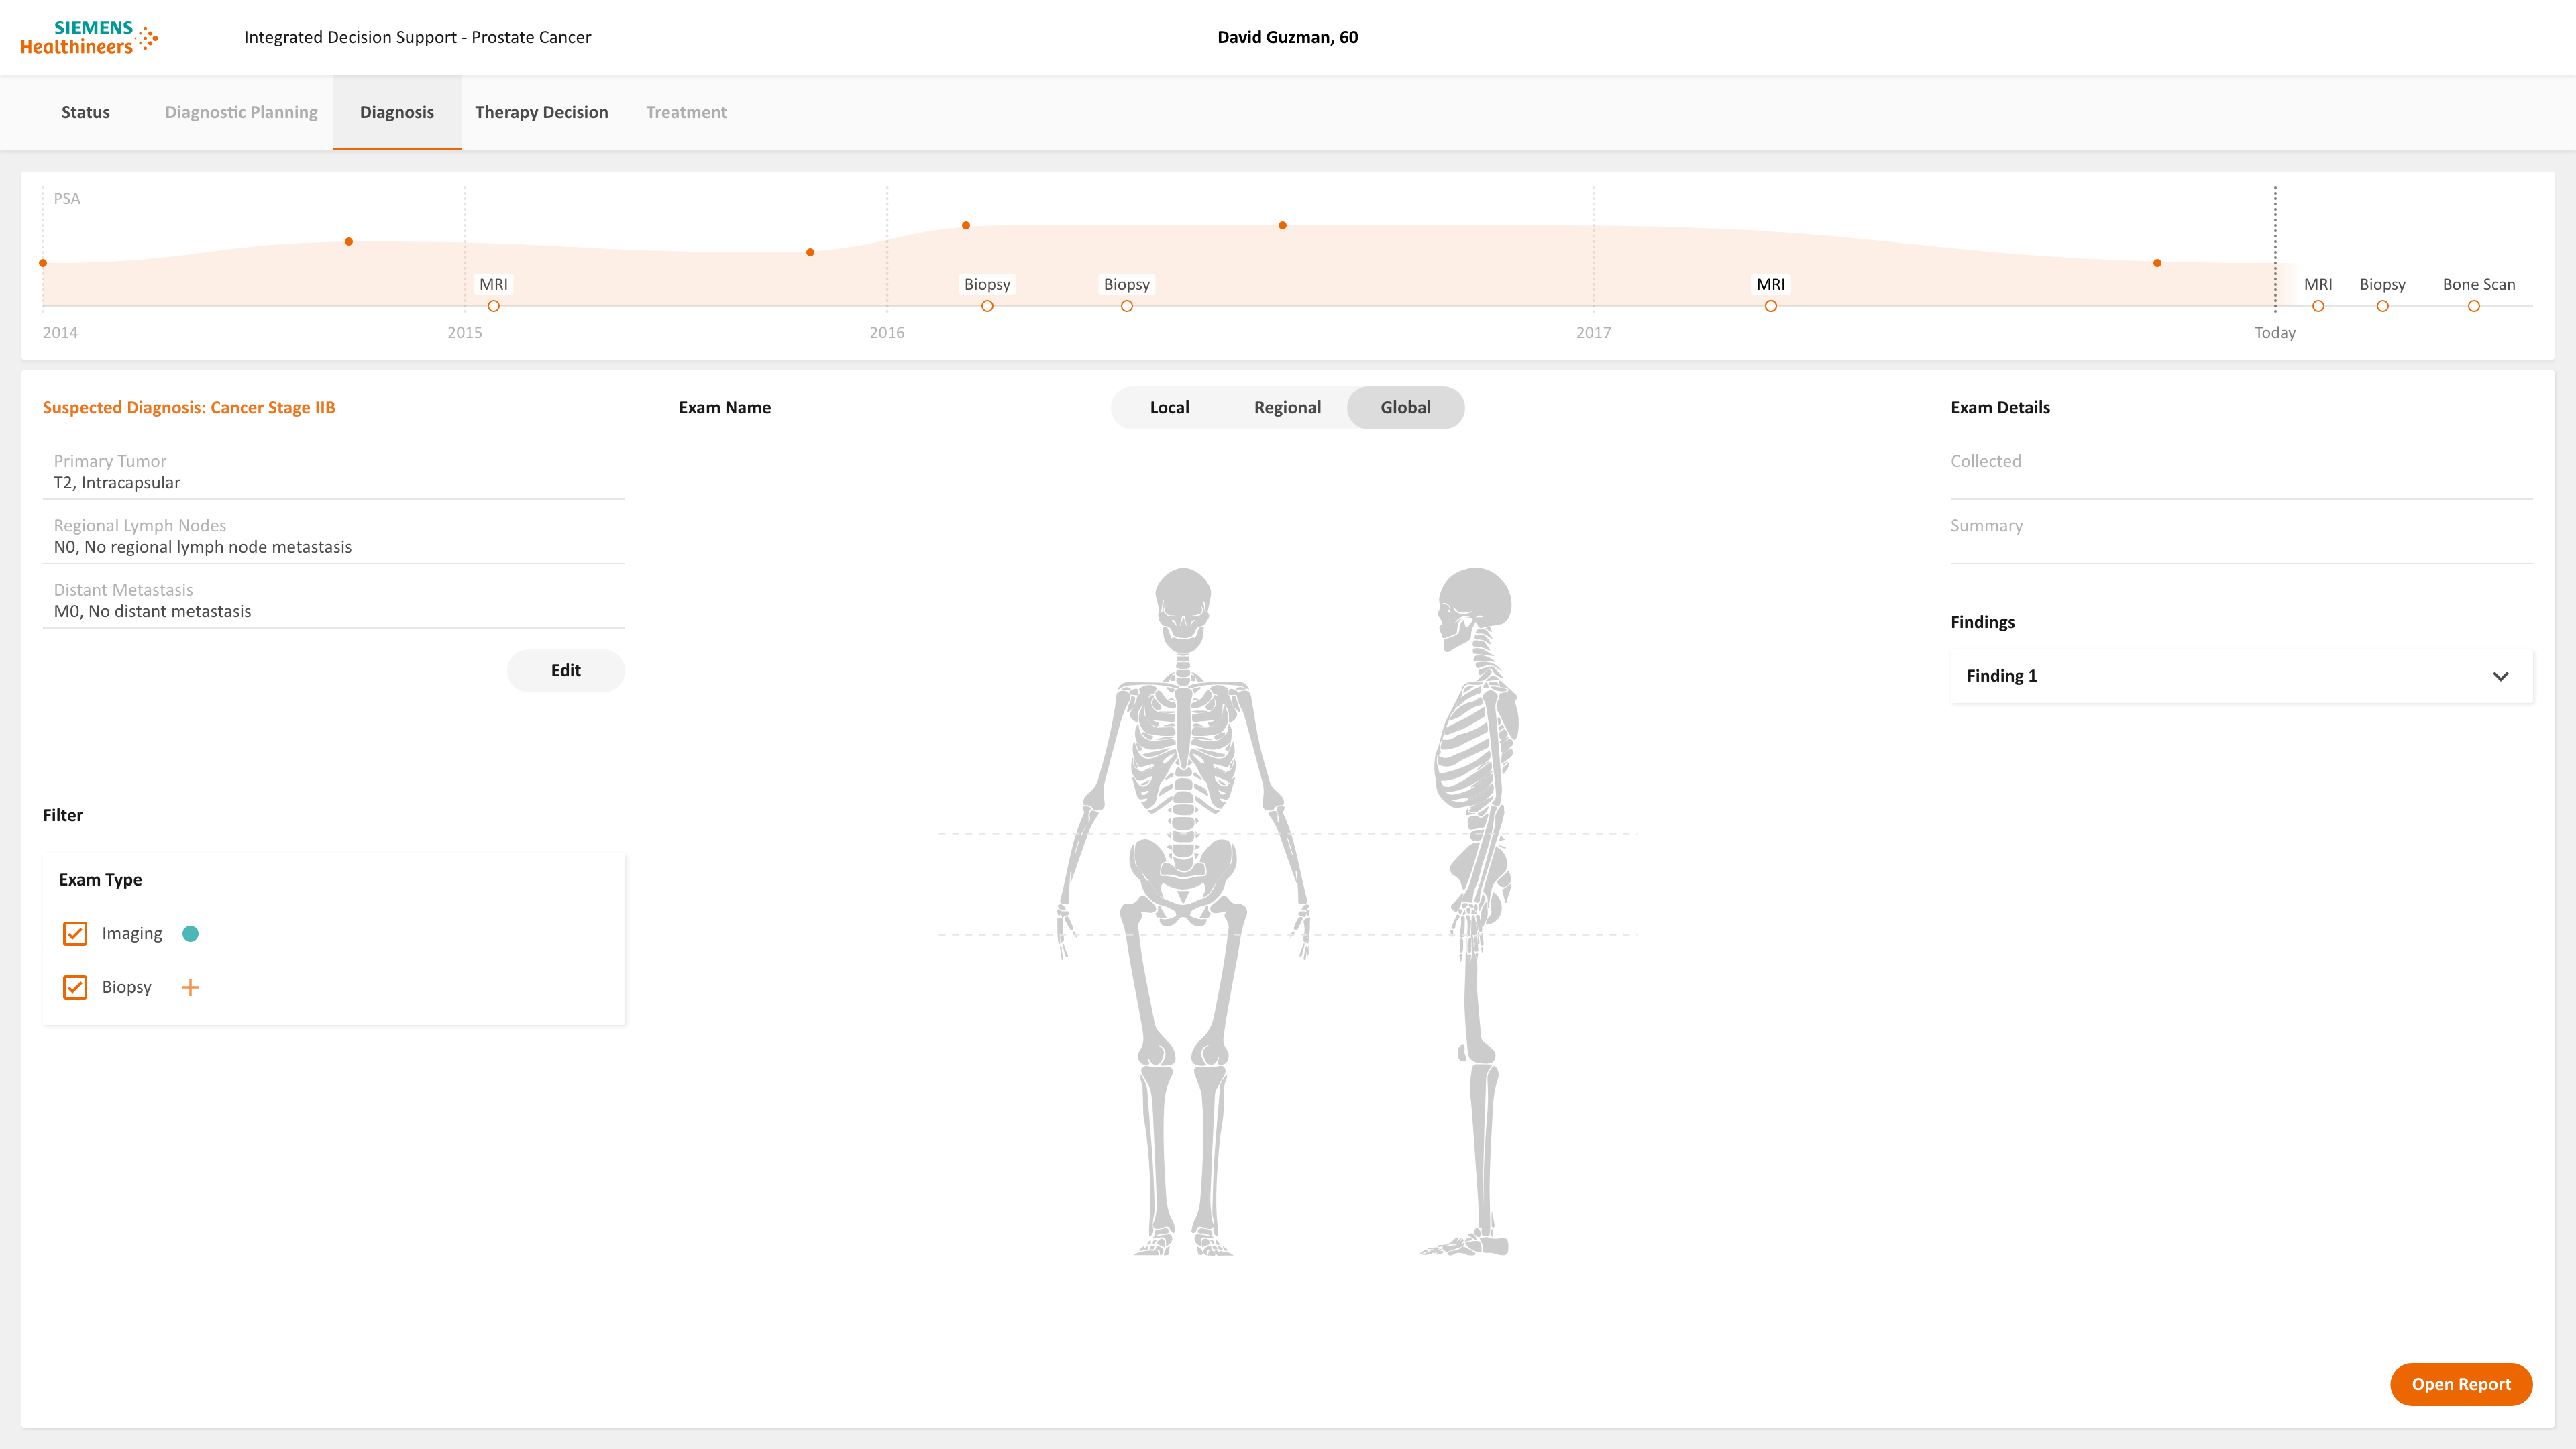The image size is (2576, 1449).
Task: Switch to the Diagnosis tab
Action: 397,112
